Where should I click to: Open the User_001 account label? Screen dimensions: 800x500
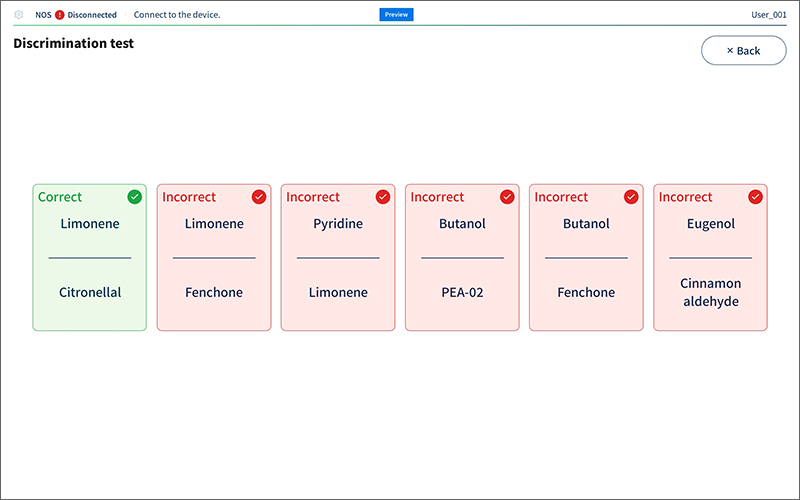[769, 15]
